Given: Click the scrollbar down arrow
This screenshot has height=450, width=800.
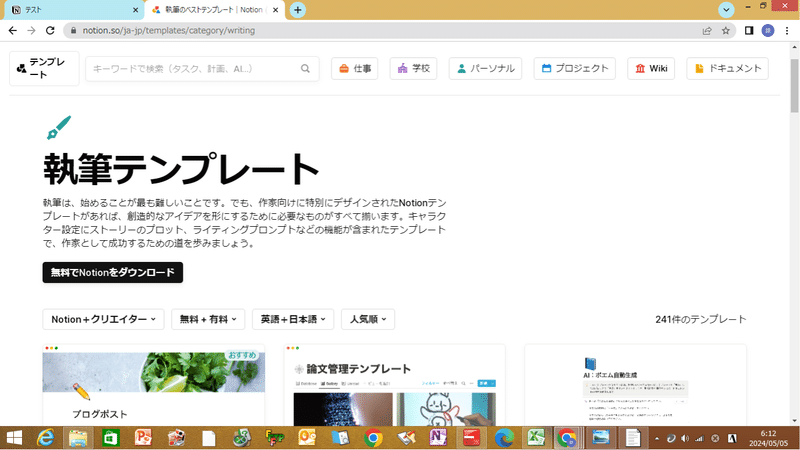Looking at the screenshot, I should (794, 421).
